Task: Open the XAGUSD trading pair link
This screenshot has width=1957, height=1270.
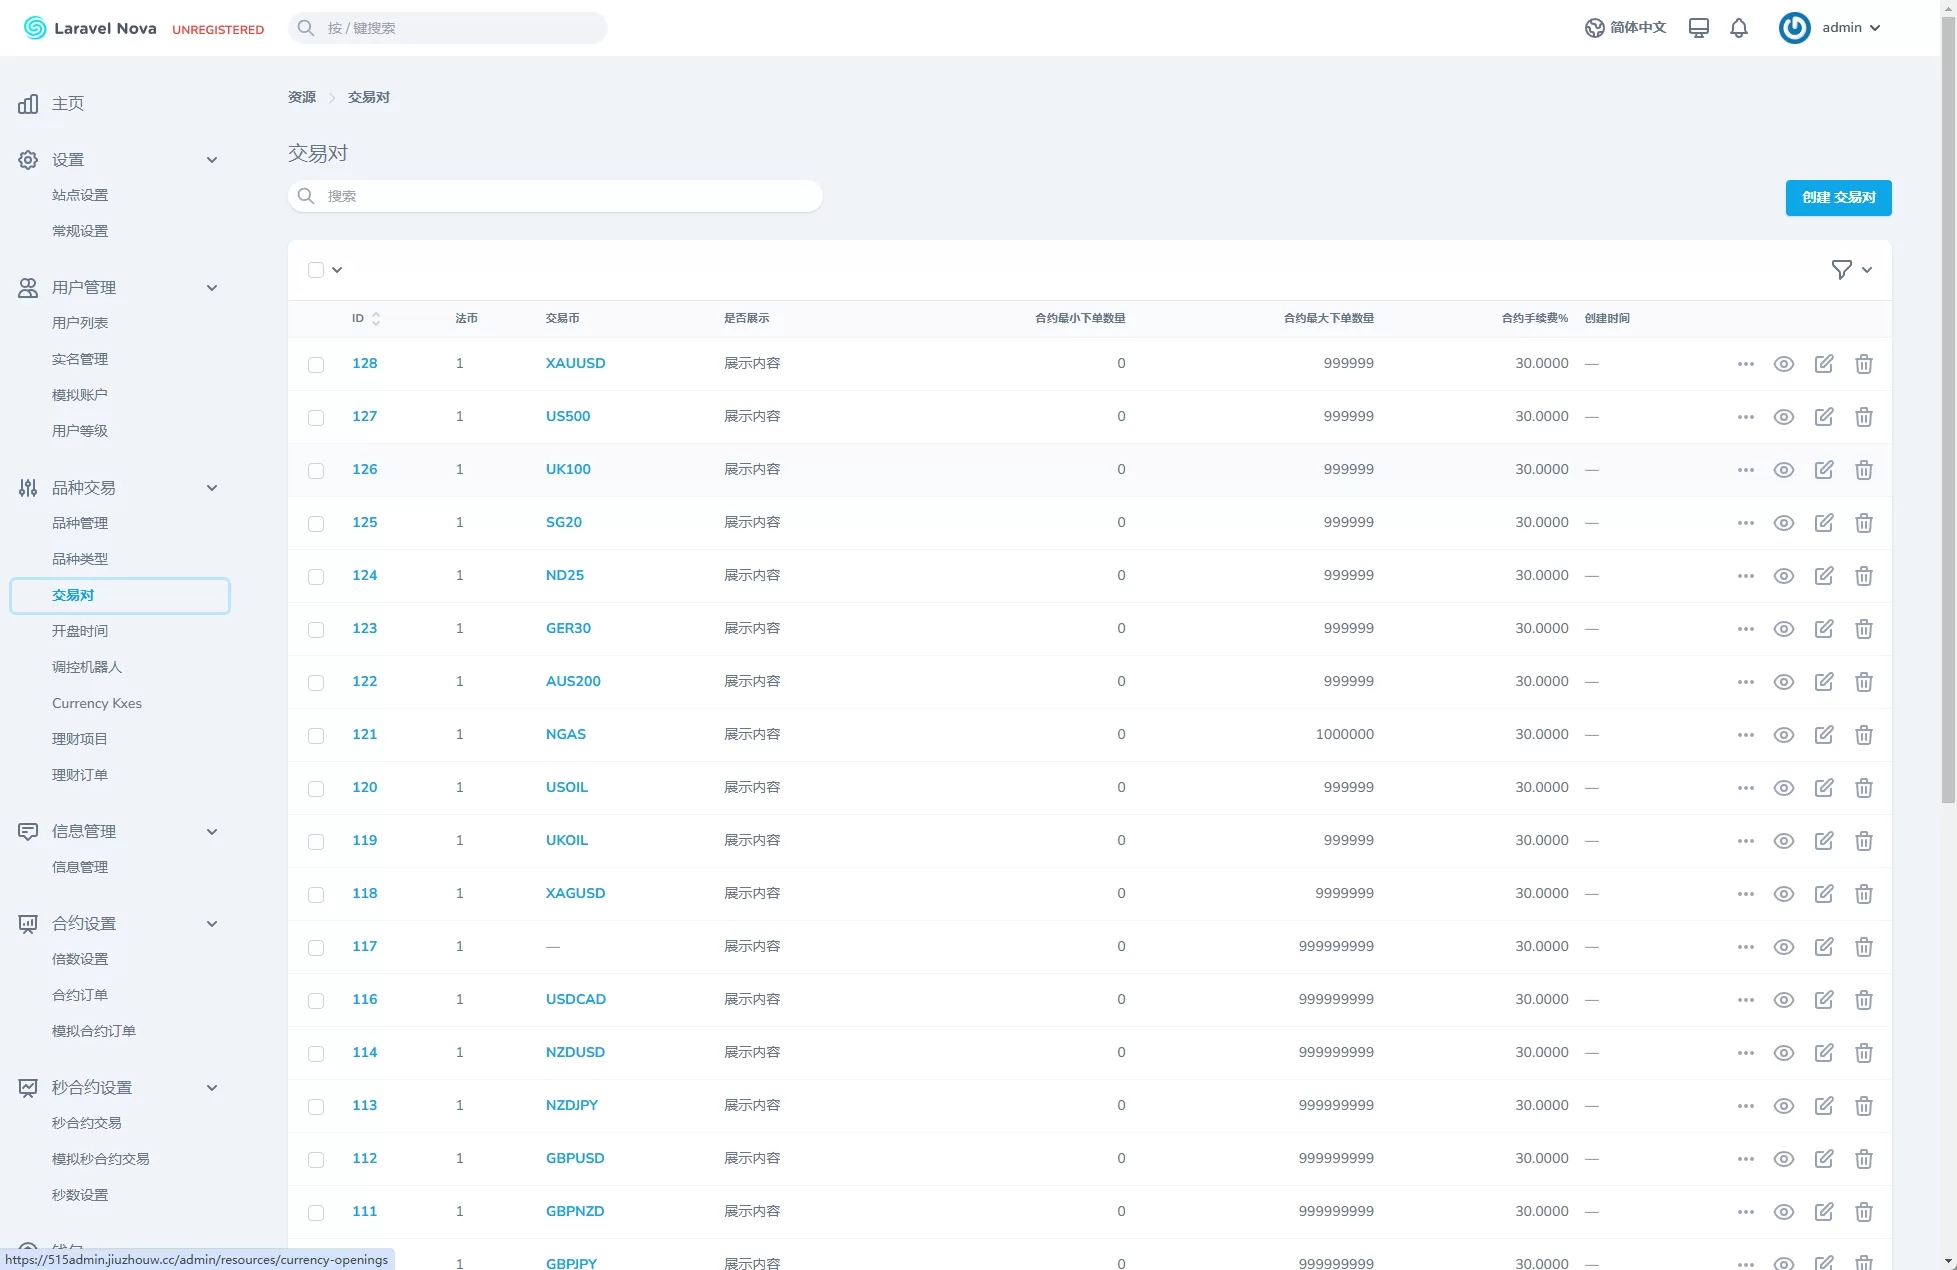Action: pyautogui.click(x=575, y=893)
